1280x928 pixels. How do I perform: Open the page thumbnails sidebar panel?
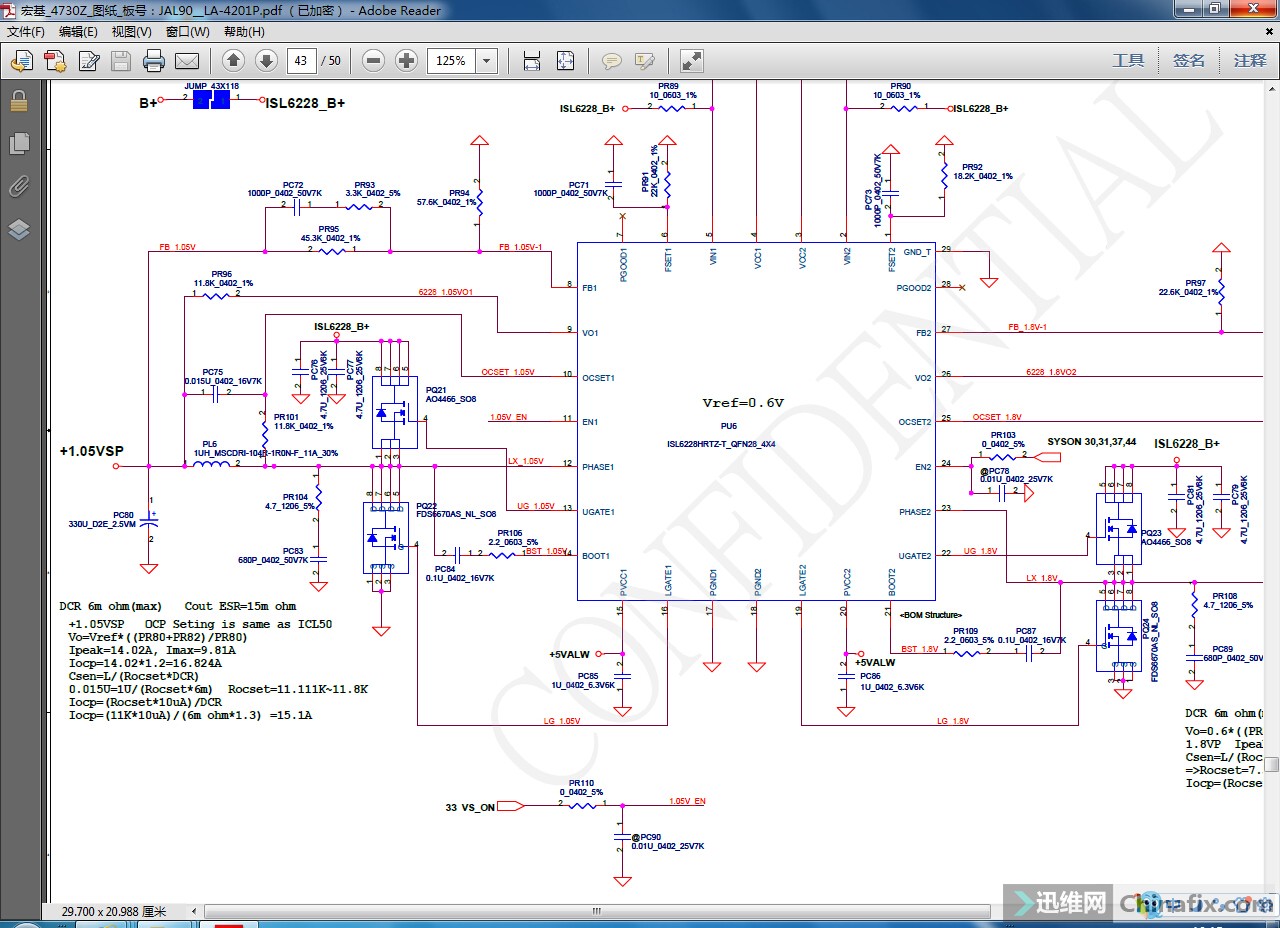tap(18, 144)
